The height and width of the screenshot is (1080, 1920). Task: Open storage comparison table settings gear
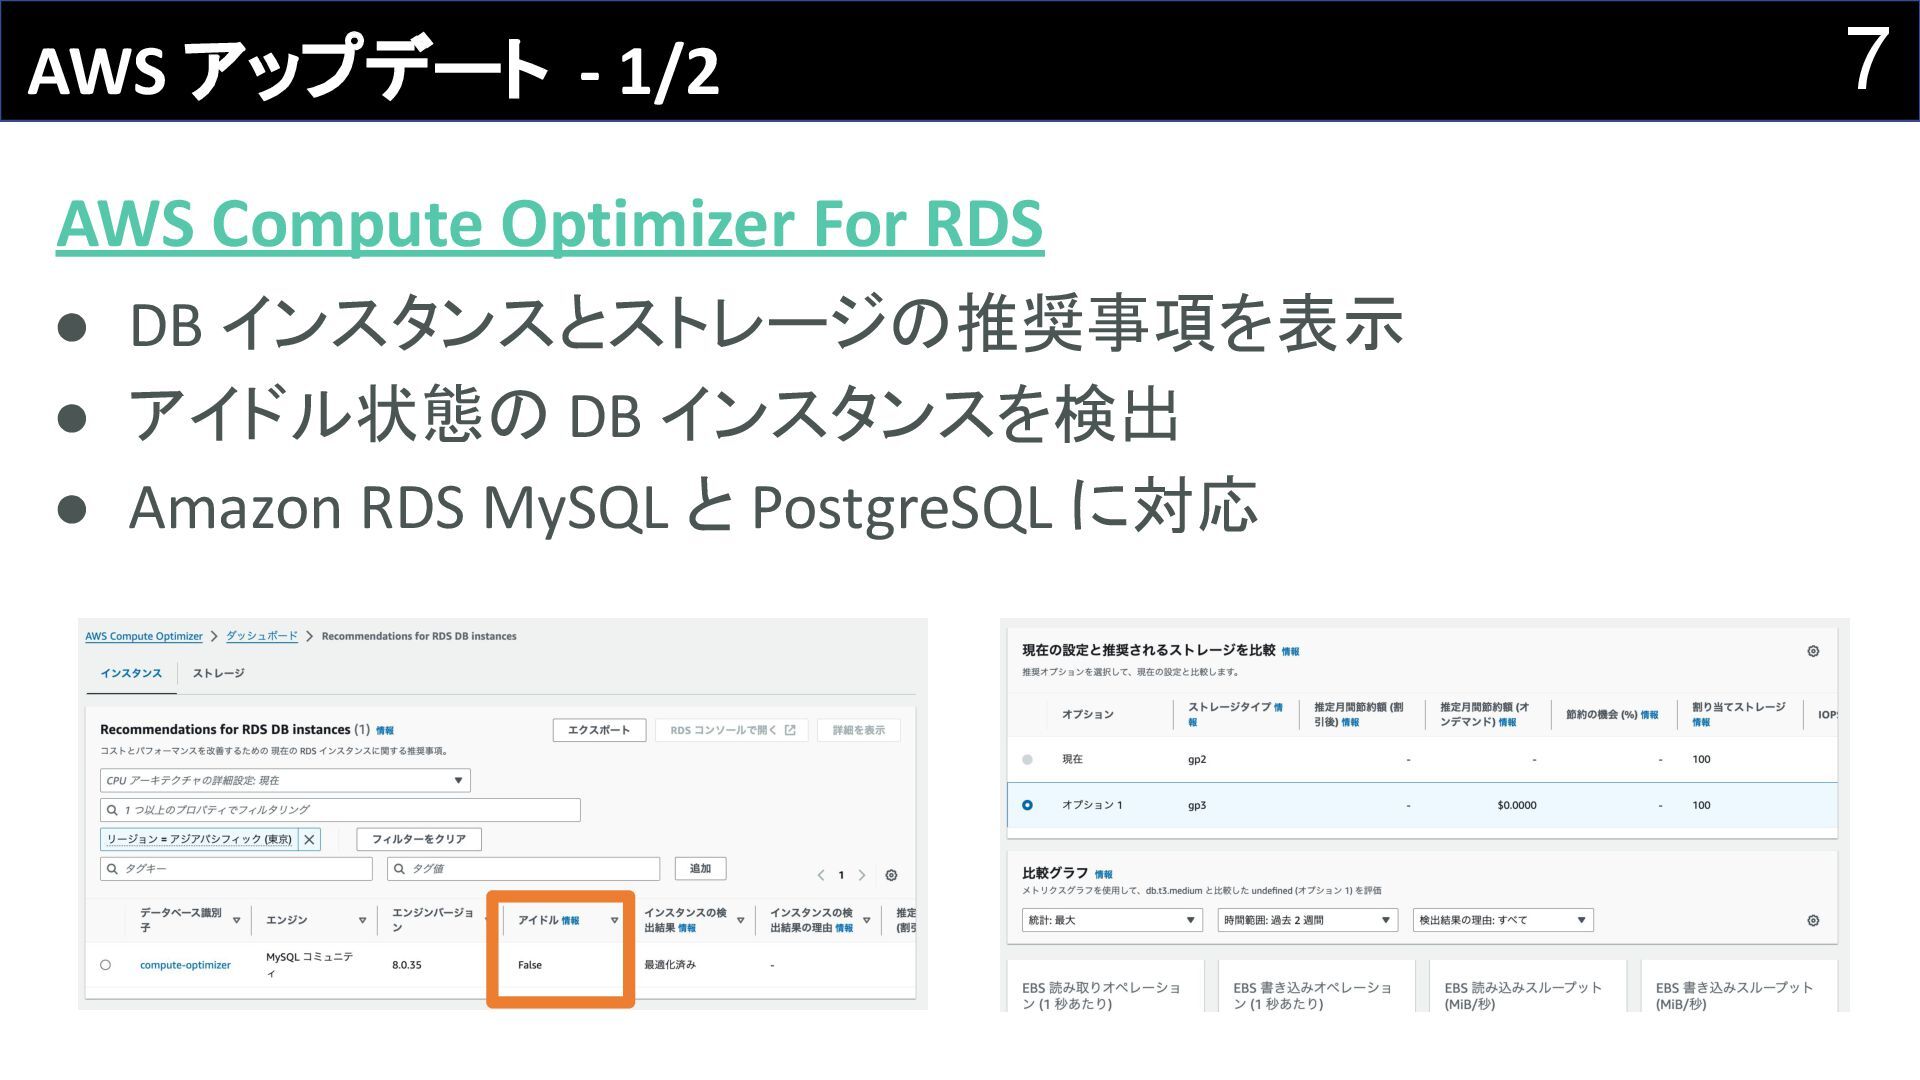coord(1813,651)
